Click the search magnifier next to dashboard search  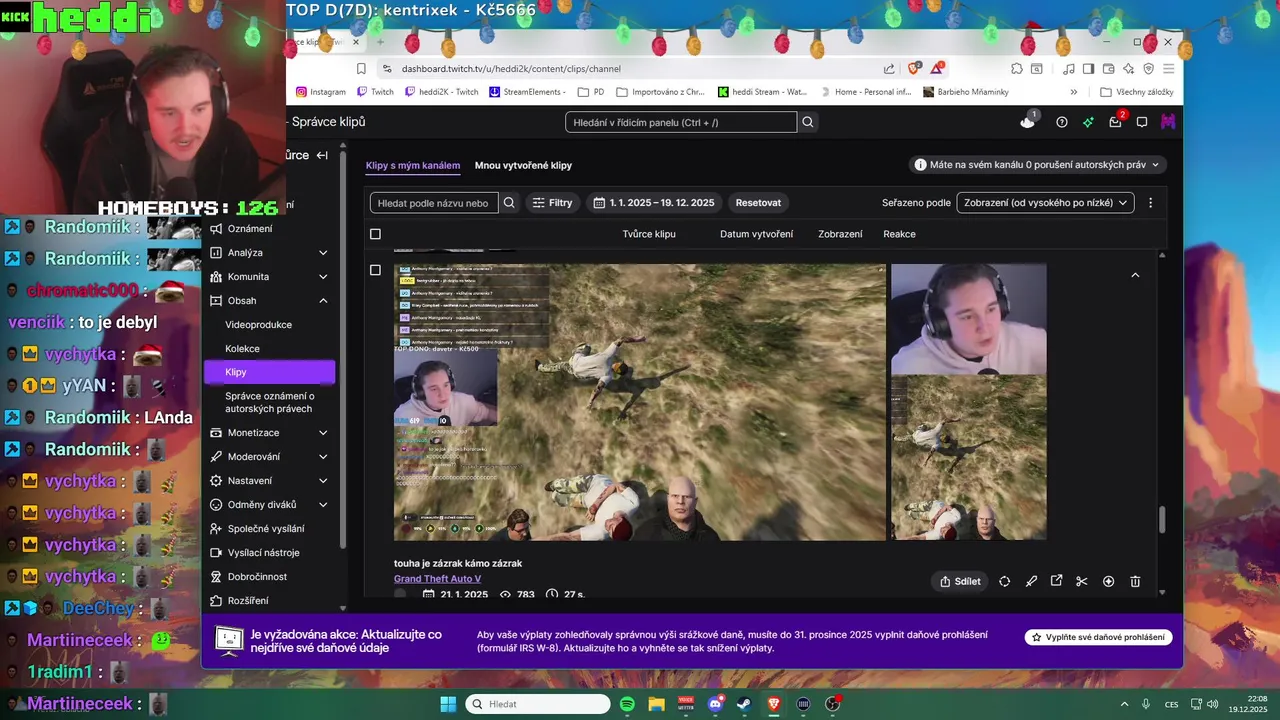[x=808, y=122]
